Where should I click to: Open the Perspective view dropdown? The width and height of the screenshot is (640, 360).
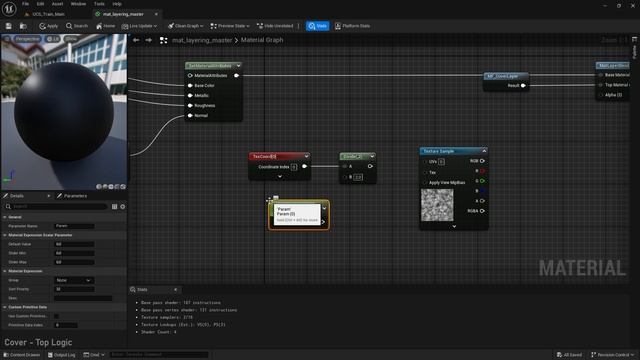(x=27, y=39)
